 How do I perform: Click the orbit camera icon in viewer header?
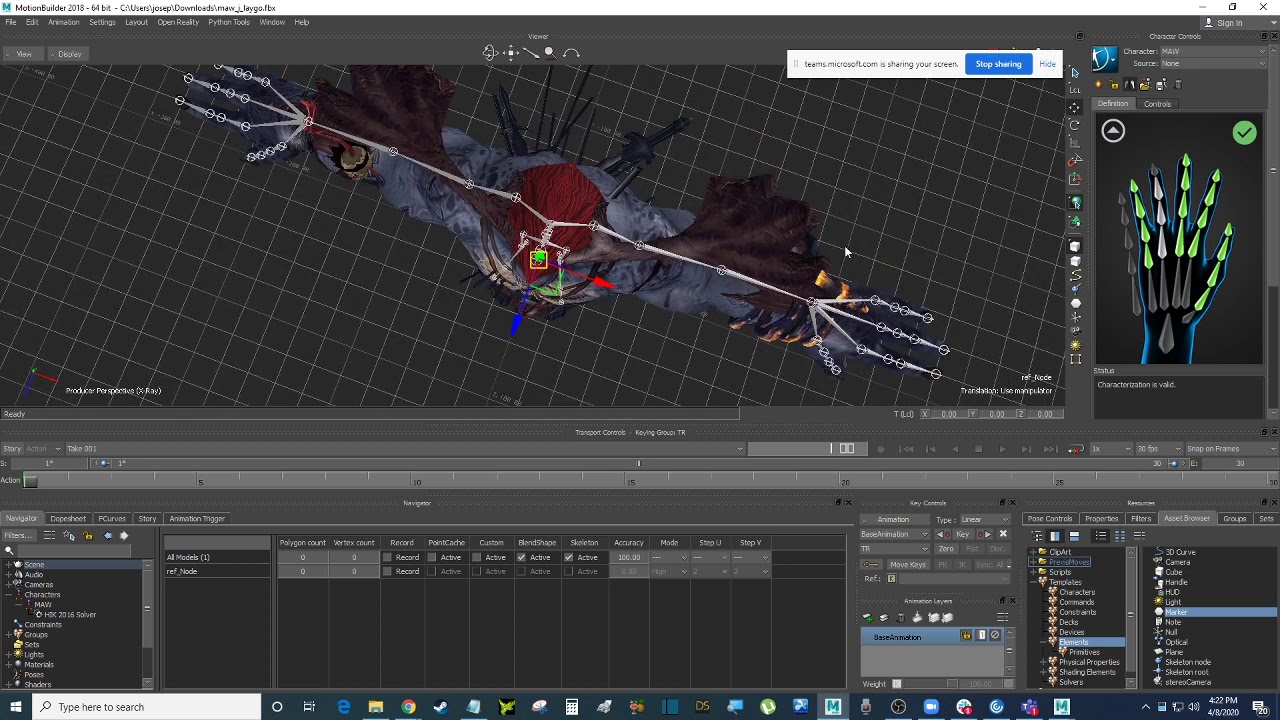coord(490,53)
